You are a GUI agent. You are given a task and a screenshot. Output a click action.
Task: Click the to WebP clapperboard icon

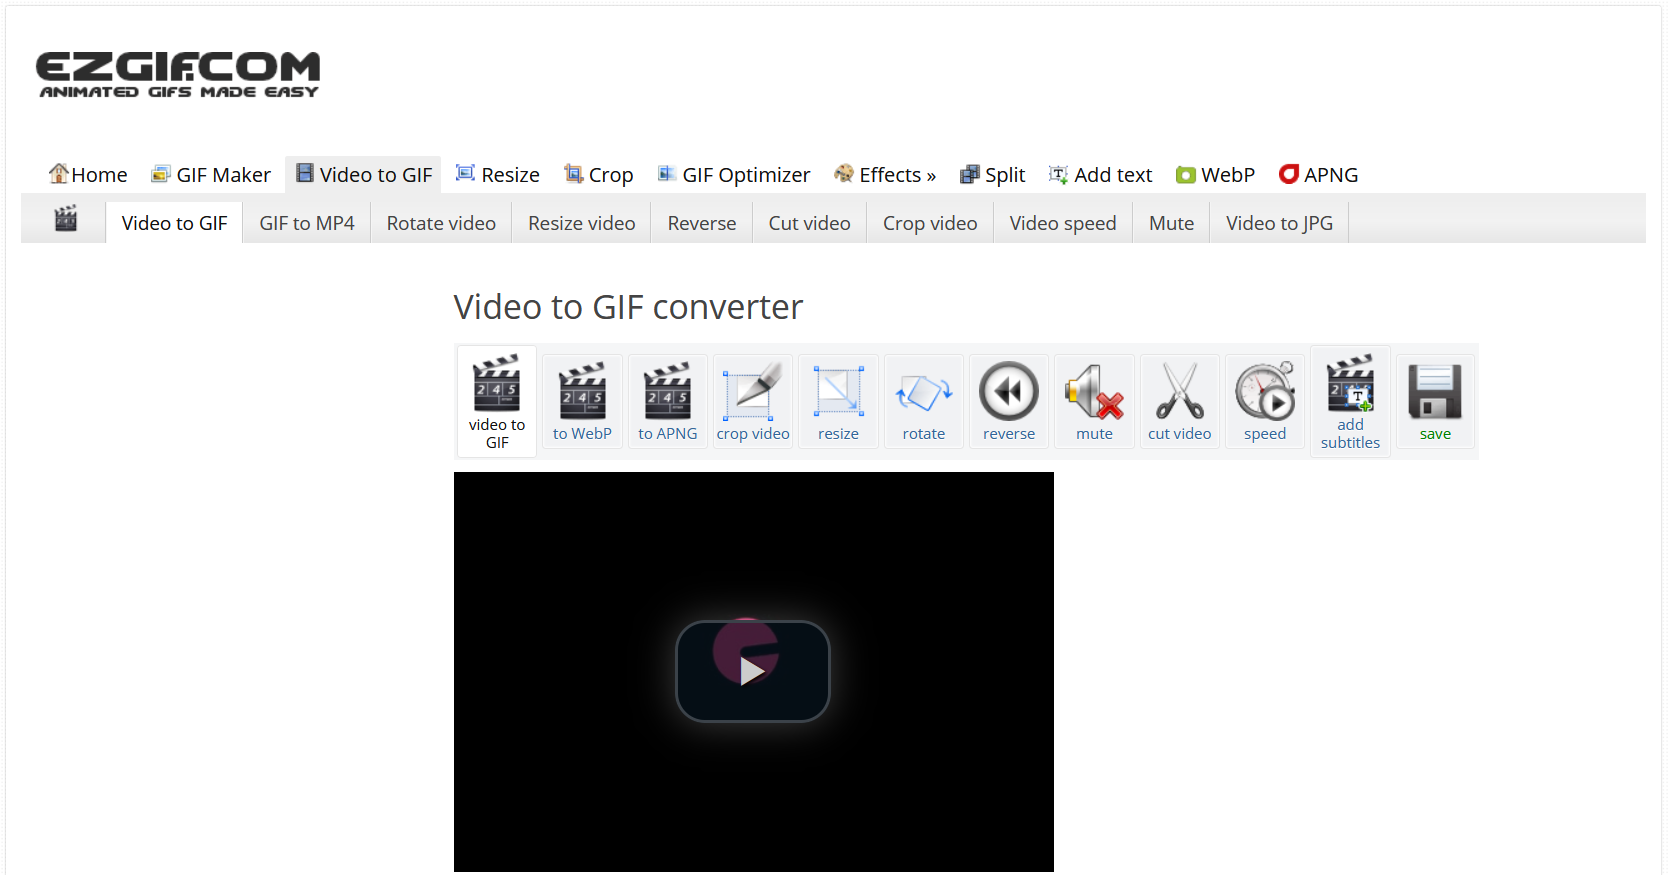coord(582,392)
